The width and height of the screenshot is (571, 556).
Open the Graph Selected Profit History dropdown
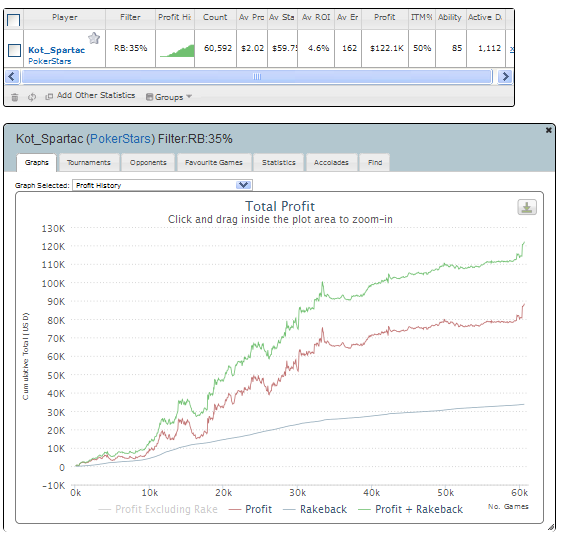point(162,185)
